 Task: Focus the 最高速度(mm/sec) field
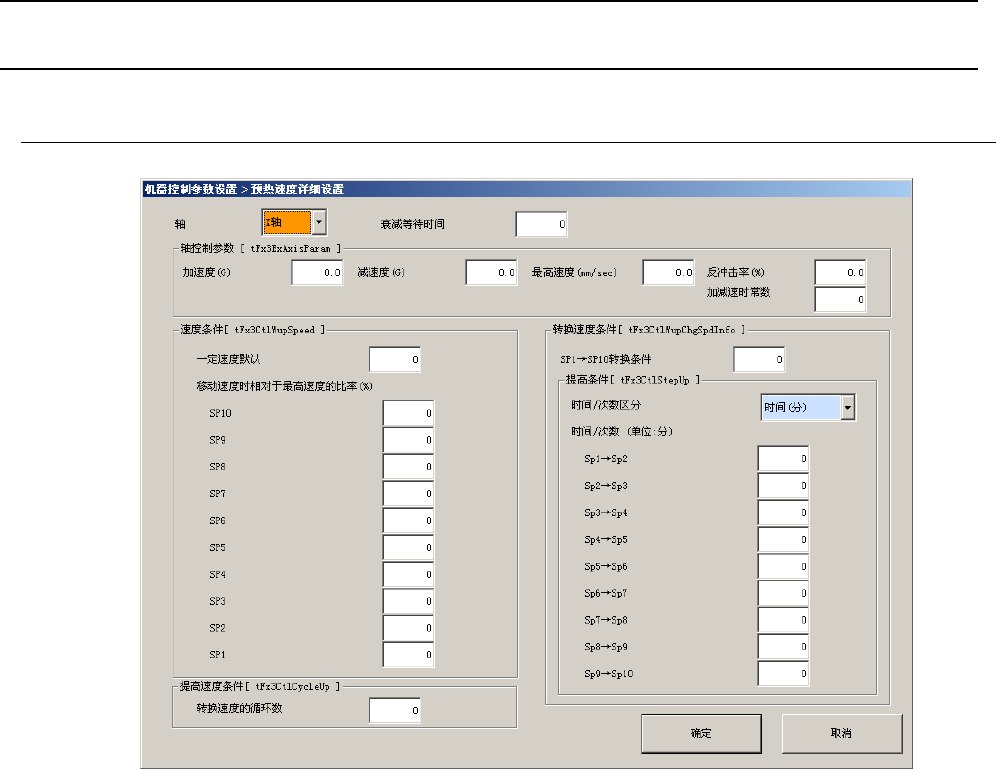point(668,272)
